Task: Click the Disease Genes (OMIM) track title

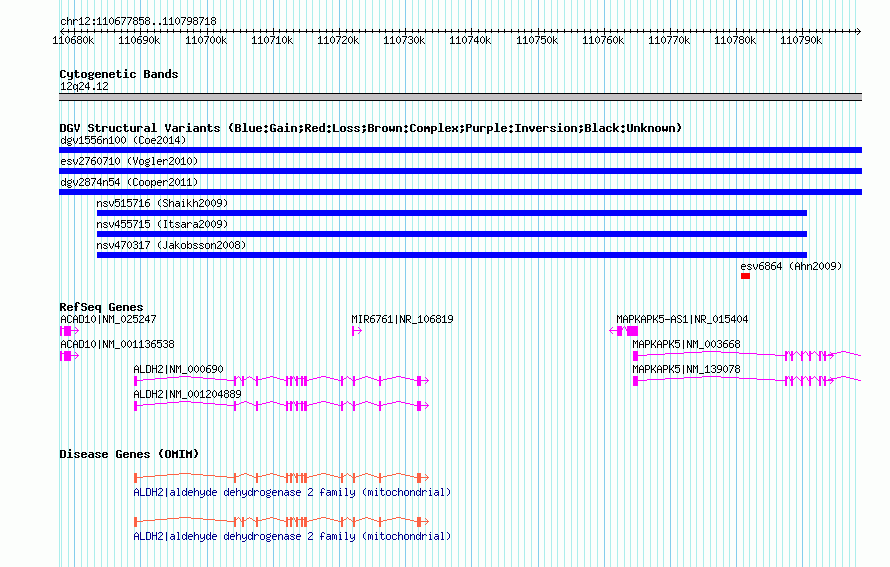Action: pos(129,454)
